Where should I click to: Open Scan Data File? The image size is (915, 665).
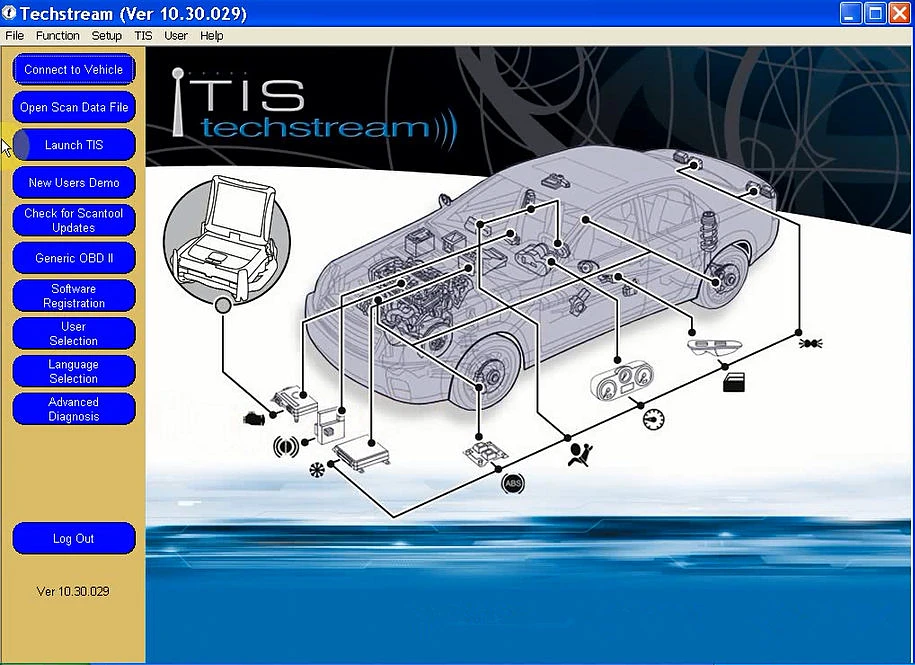(74, 107)
